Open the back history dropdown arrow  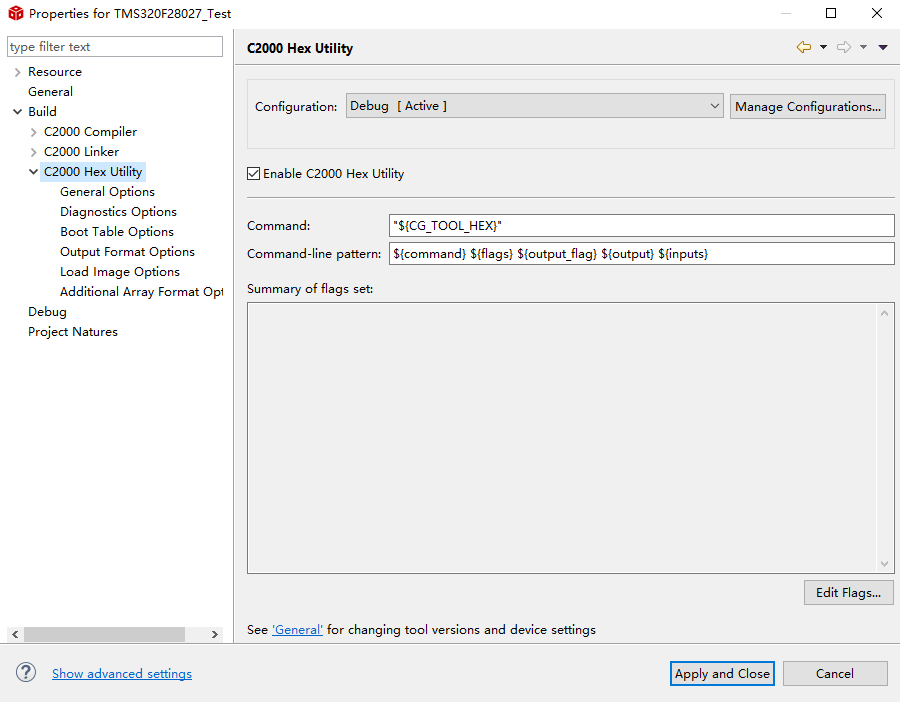823,47
